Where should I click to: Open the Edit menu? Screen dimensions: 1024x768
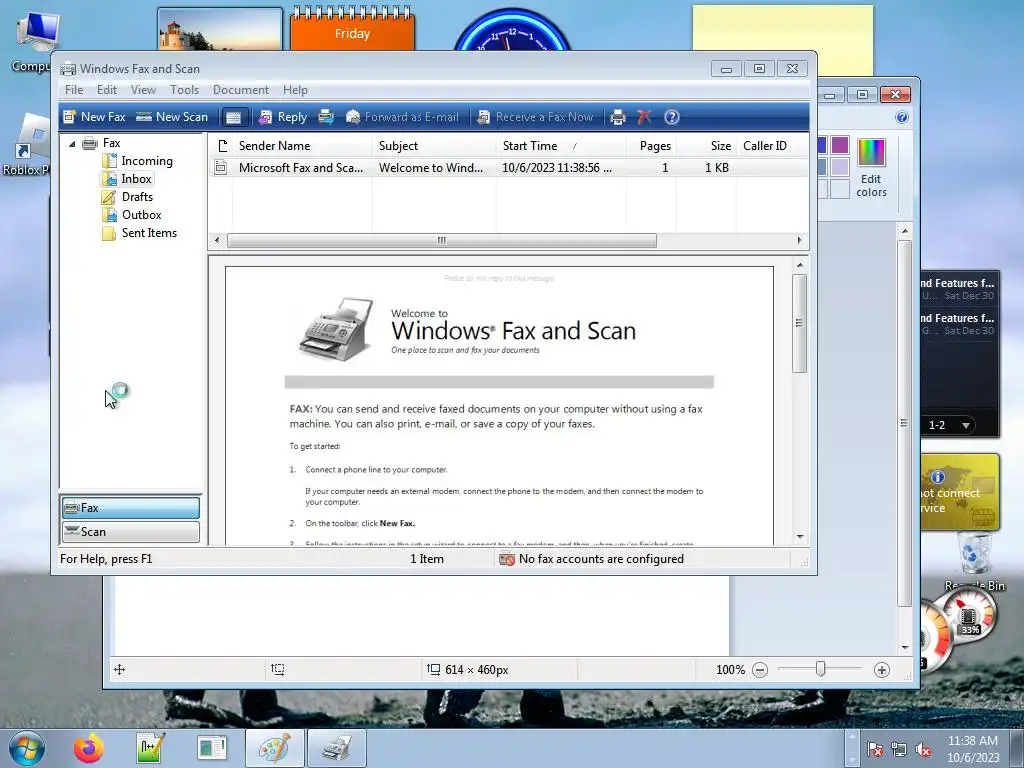[106, 89]
